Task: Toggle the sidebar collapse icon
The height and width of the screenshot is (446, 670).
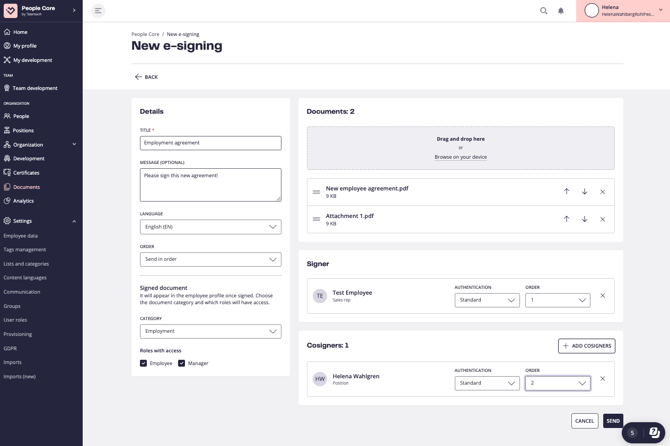Action: point(98,11)
